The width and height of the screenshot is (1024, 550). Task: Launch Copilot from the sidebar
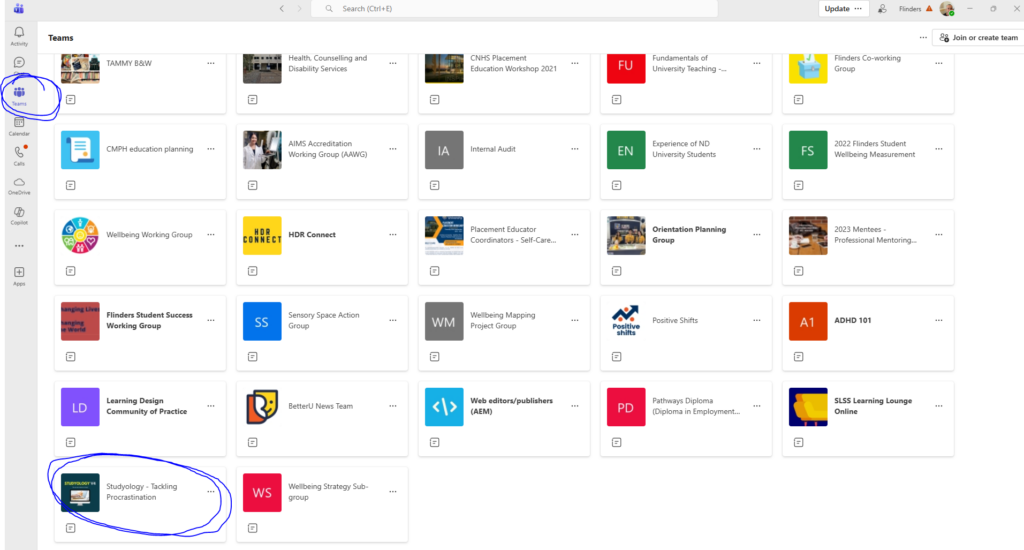tap(19, 214)
